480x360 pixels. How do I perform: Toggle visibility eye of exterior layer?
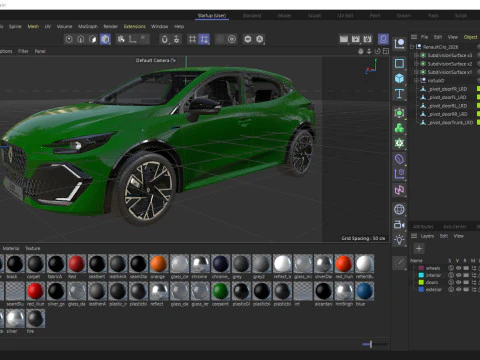[459, 289]
